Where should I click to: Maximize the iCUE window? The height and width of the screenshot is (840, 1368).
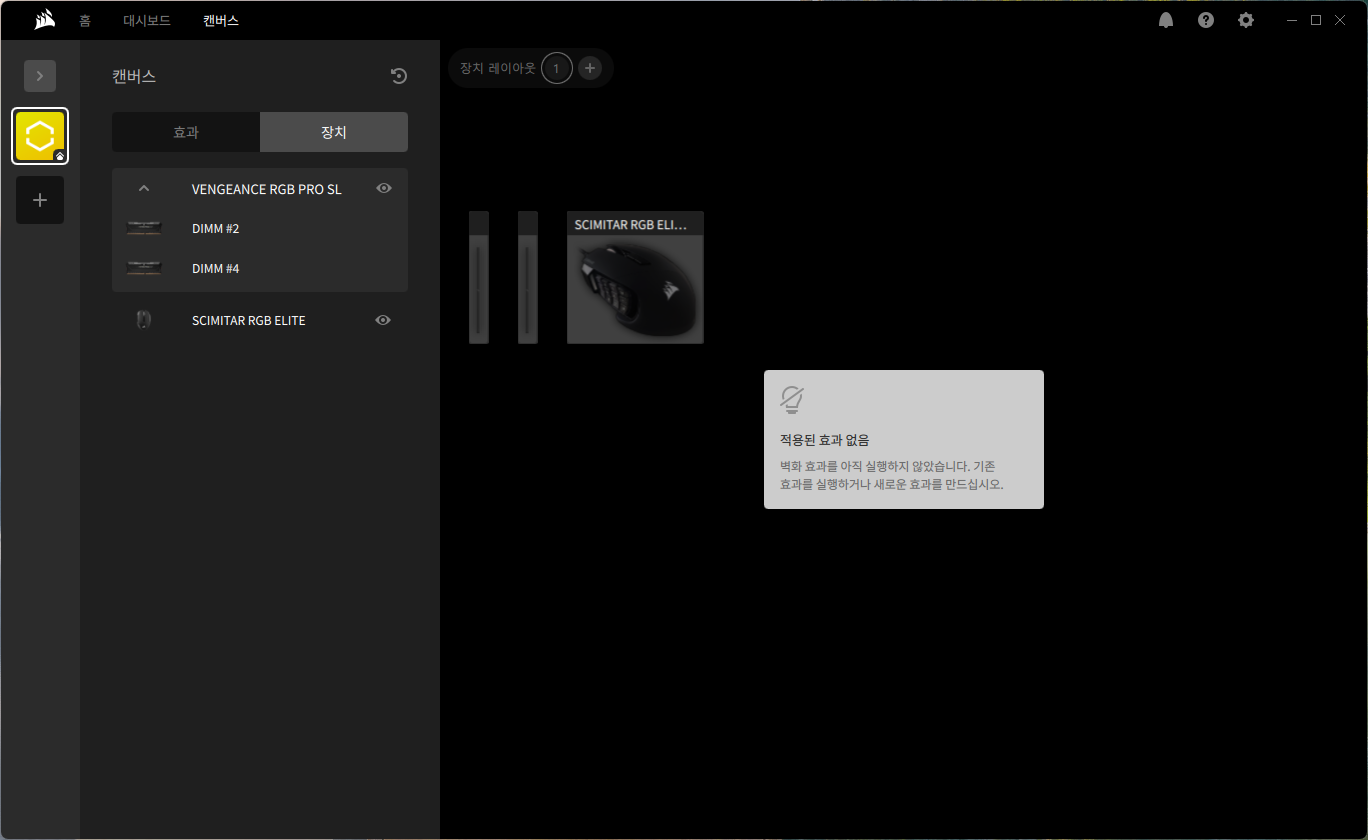[x=1316, y=20]
